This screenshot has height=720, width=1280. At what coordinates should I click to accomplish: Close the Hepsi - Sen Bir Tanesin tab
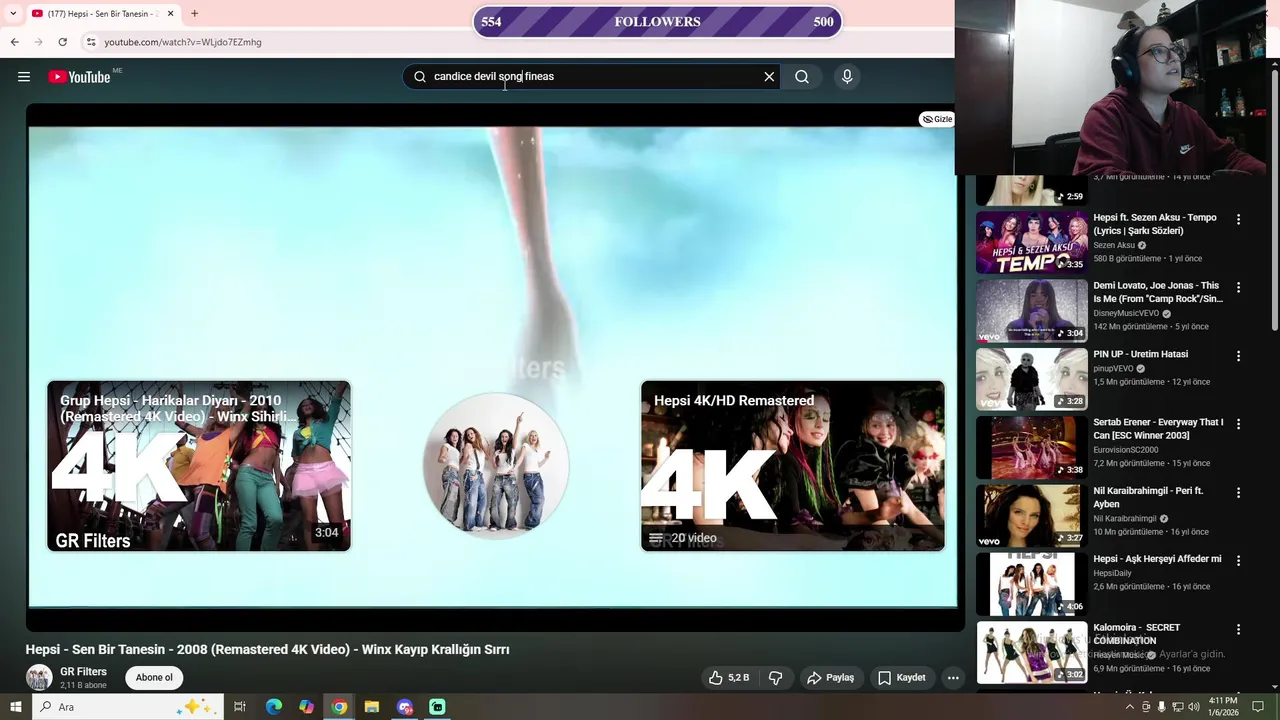tap(170, 14)
